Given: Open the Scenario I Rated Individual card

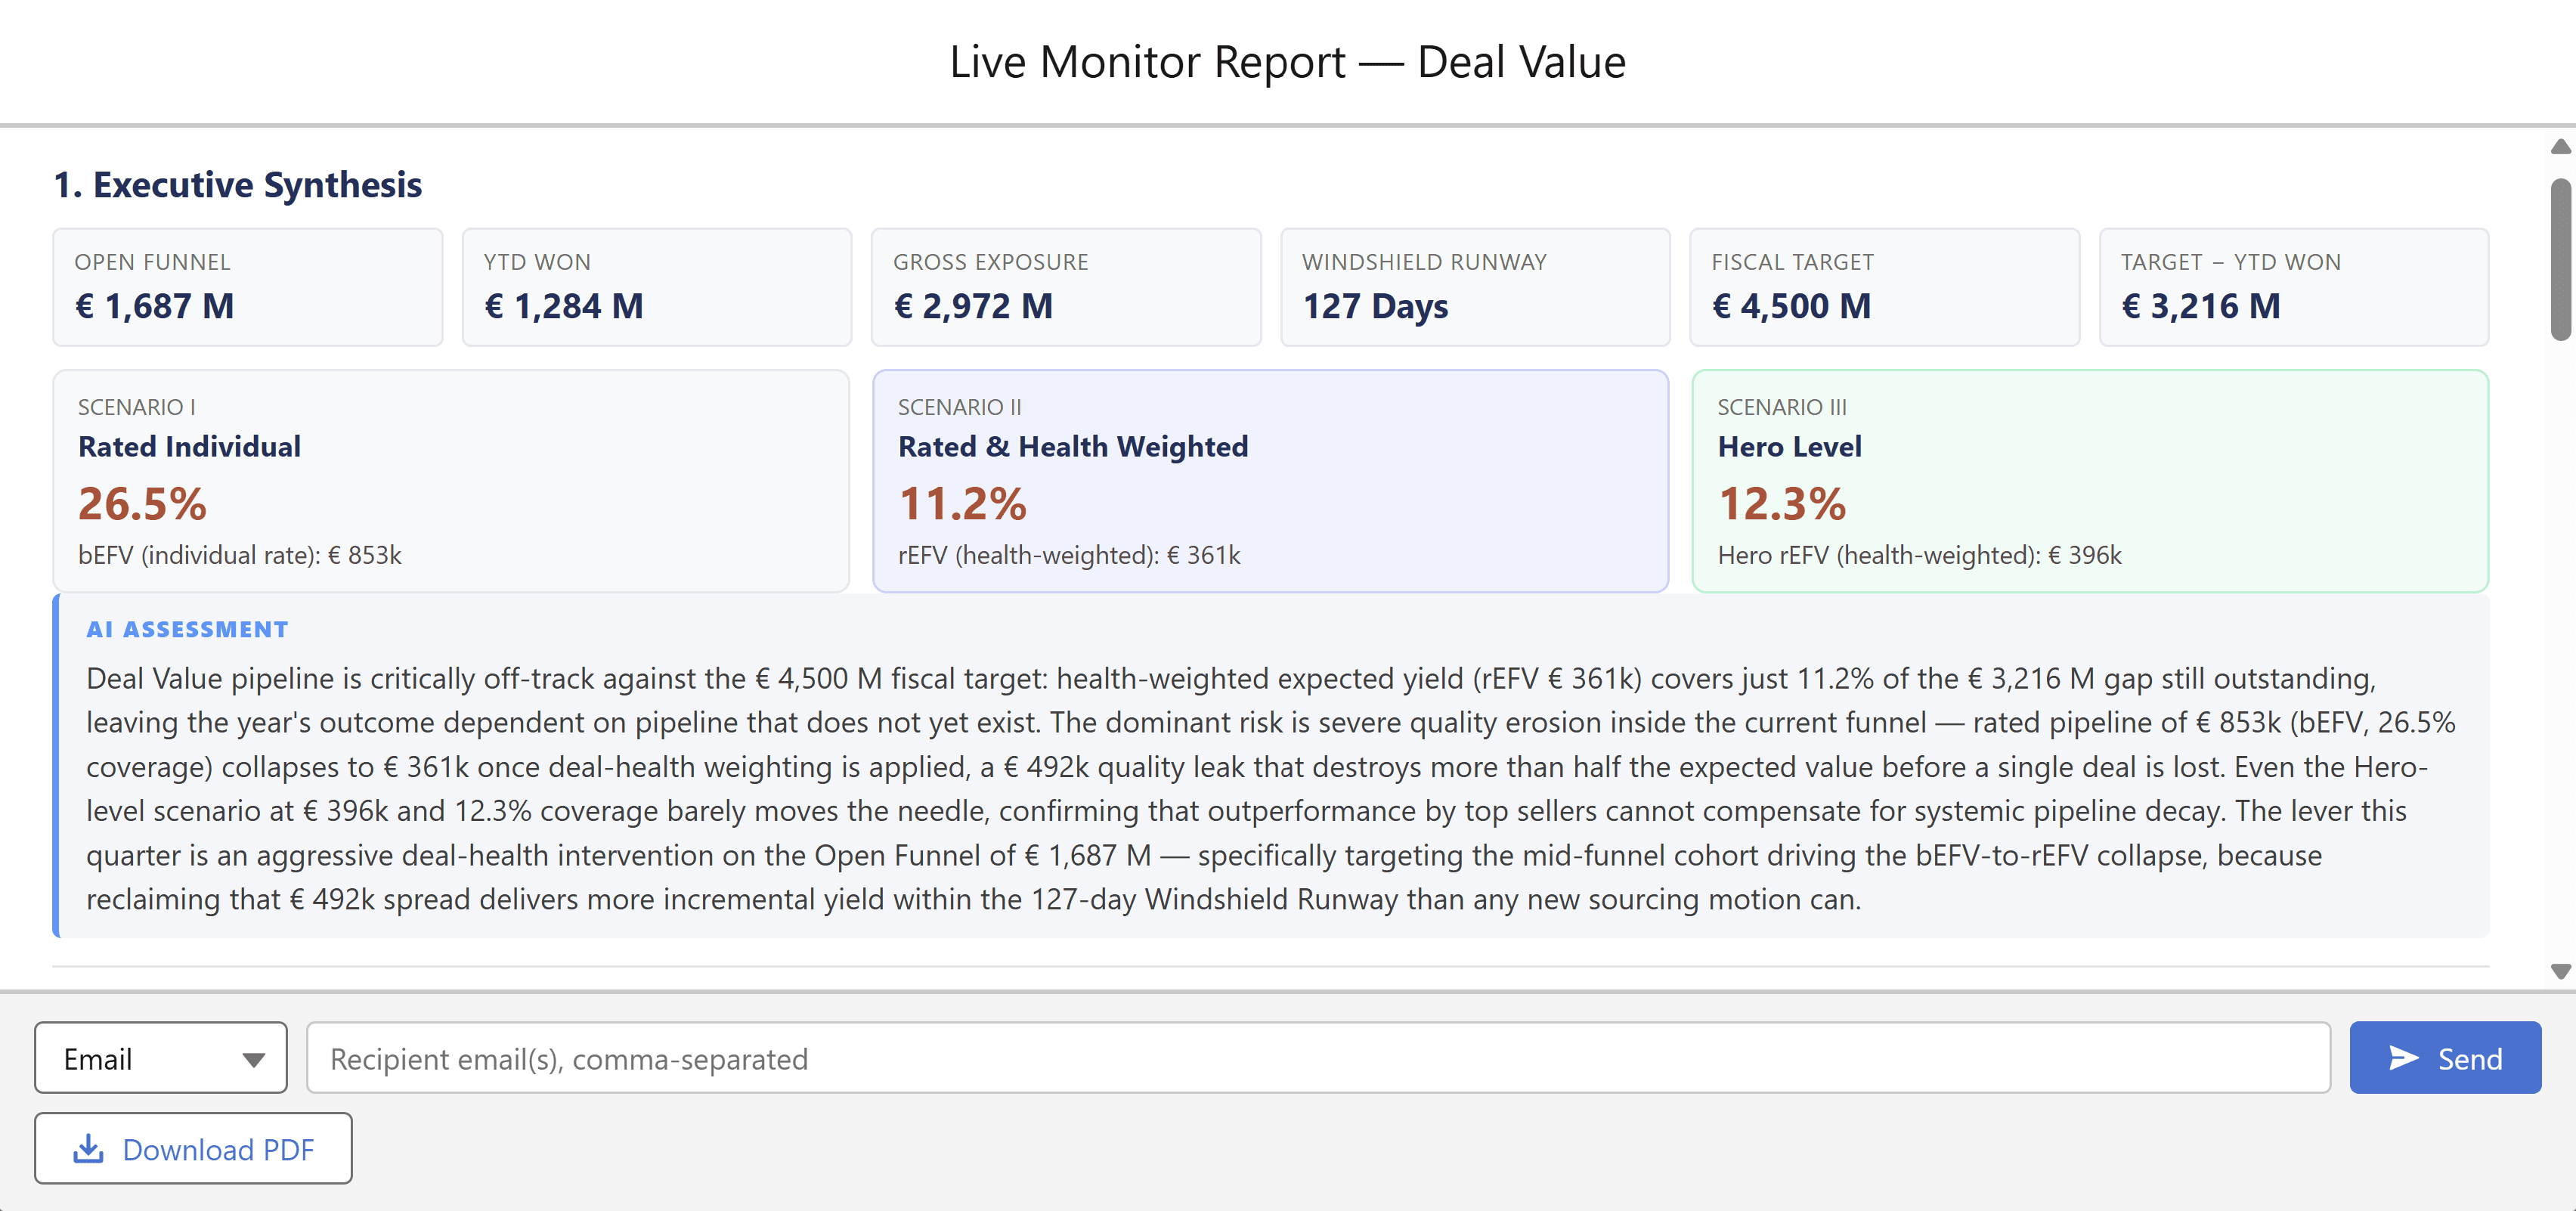Looking at the screenshot, I should click(451, 481).
